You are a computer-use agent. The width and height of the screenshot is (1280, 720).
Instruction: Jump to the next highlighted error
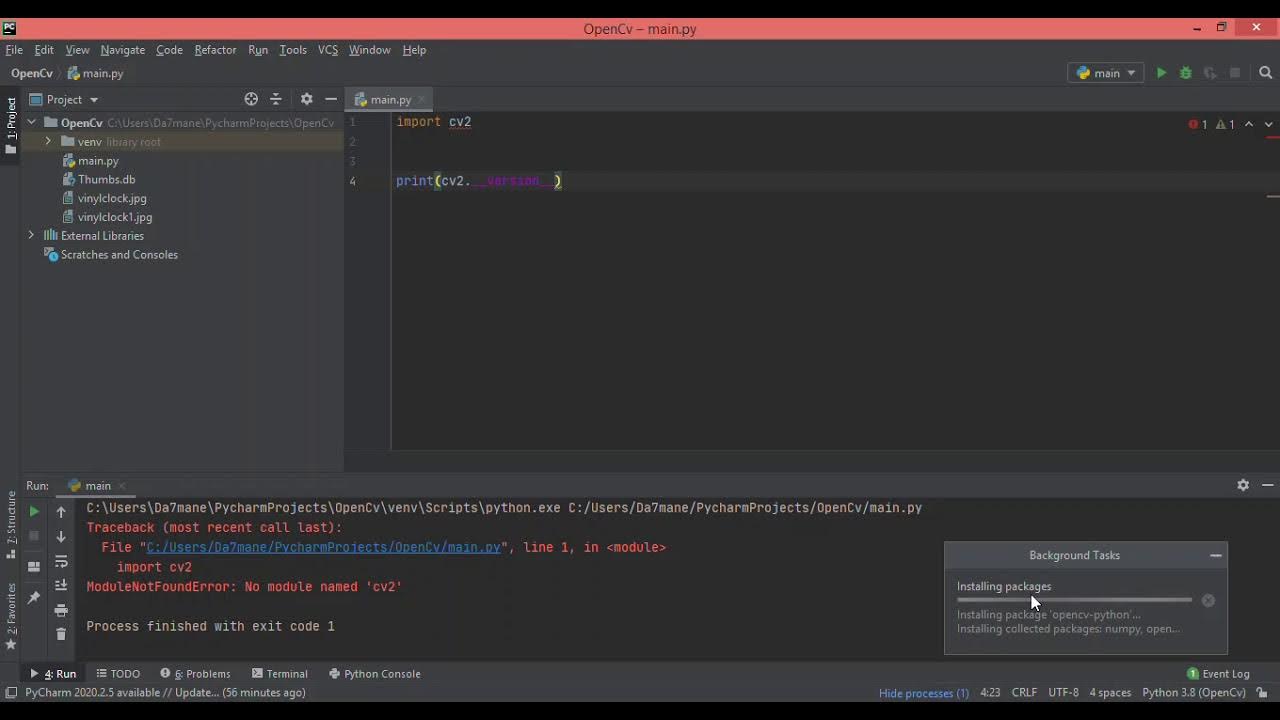pos(1268,125)
